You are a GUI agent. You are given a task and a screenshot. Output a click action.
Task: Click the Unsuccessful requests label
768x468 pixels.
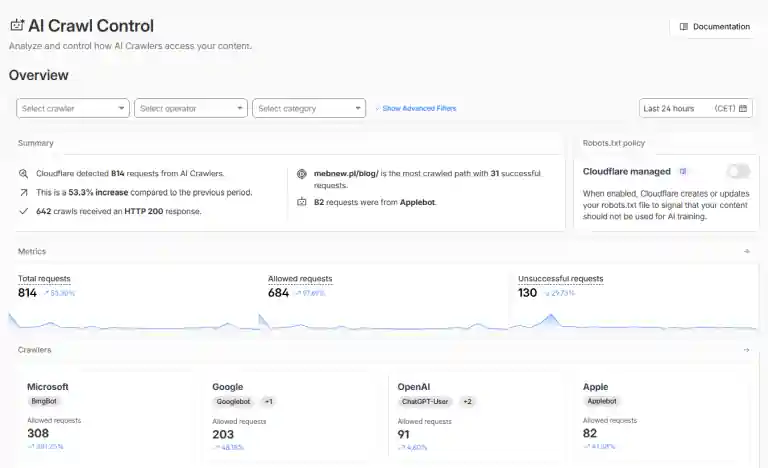click(x=560, y=278)
